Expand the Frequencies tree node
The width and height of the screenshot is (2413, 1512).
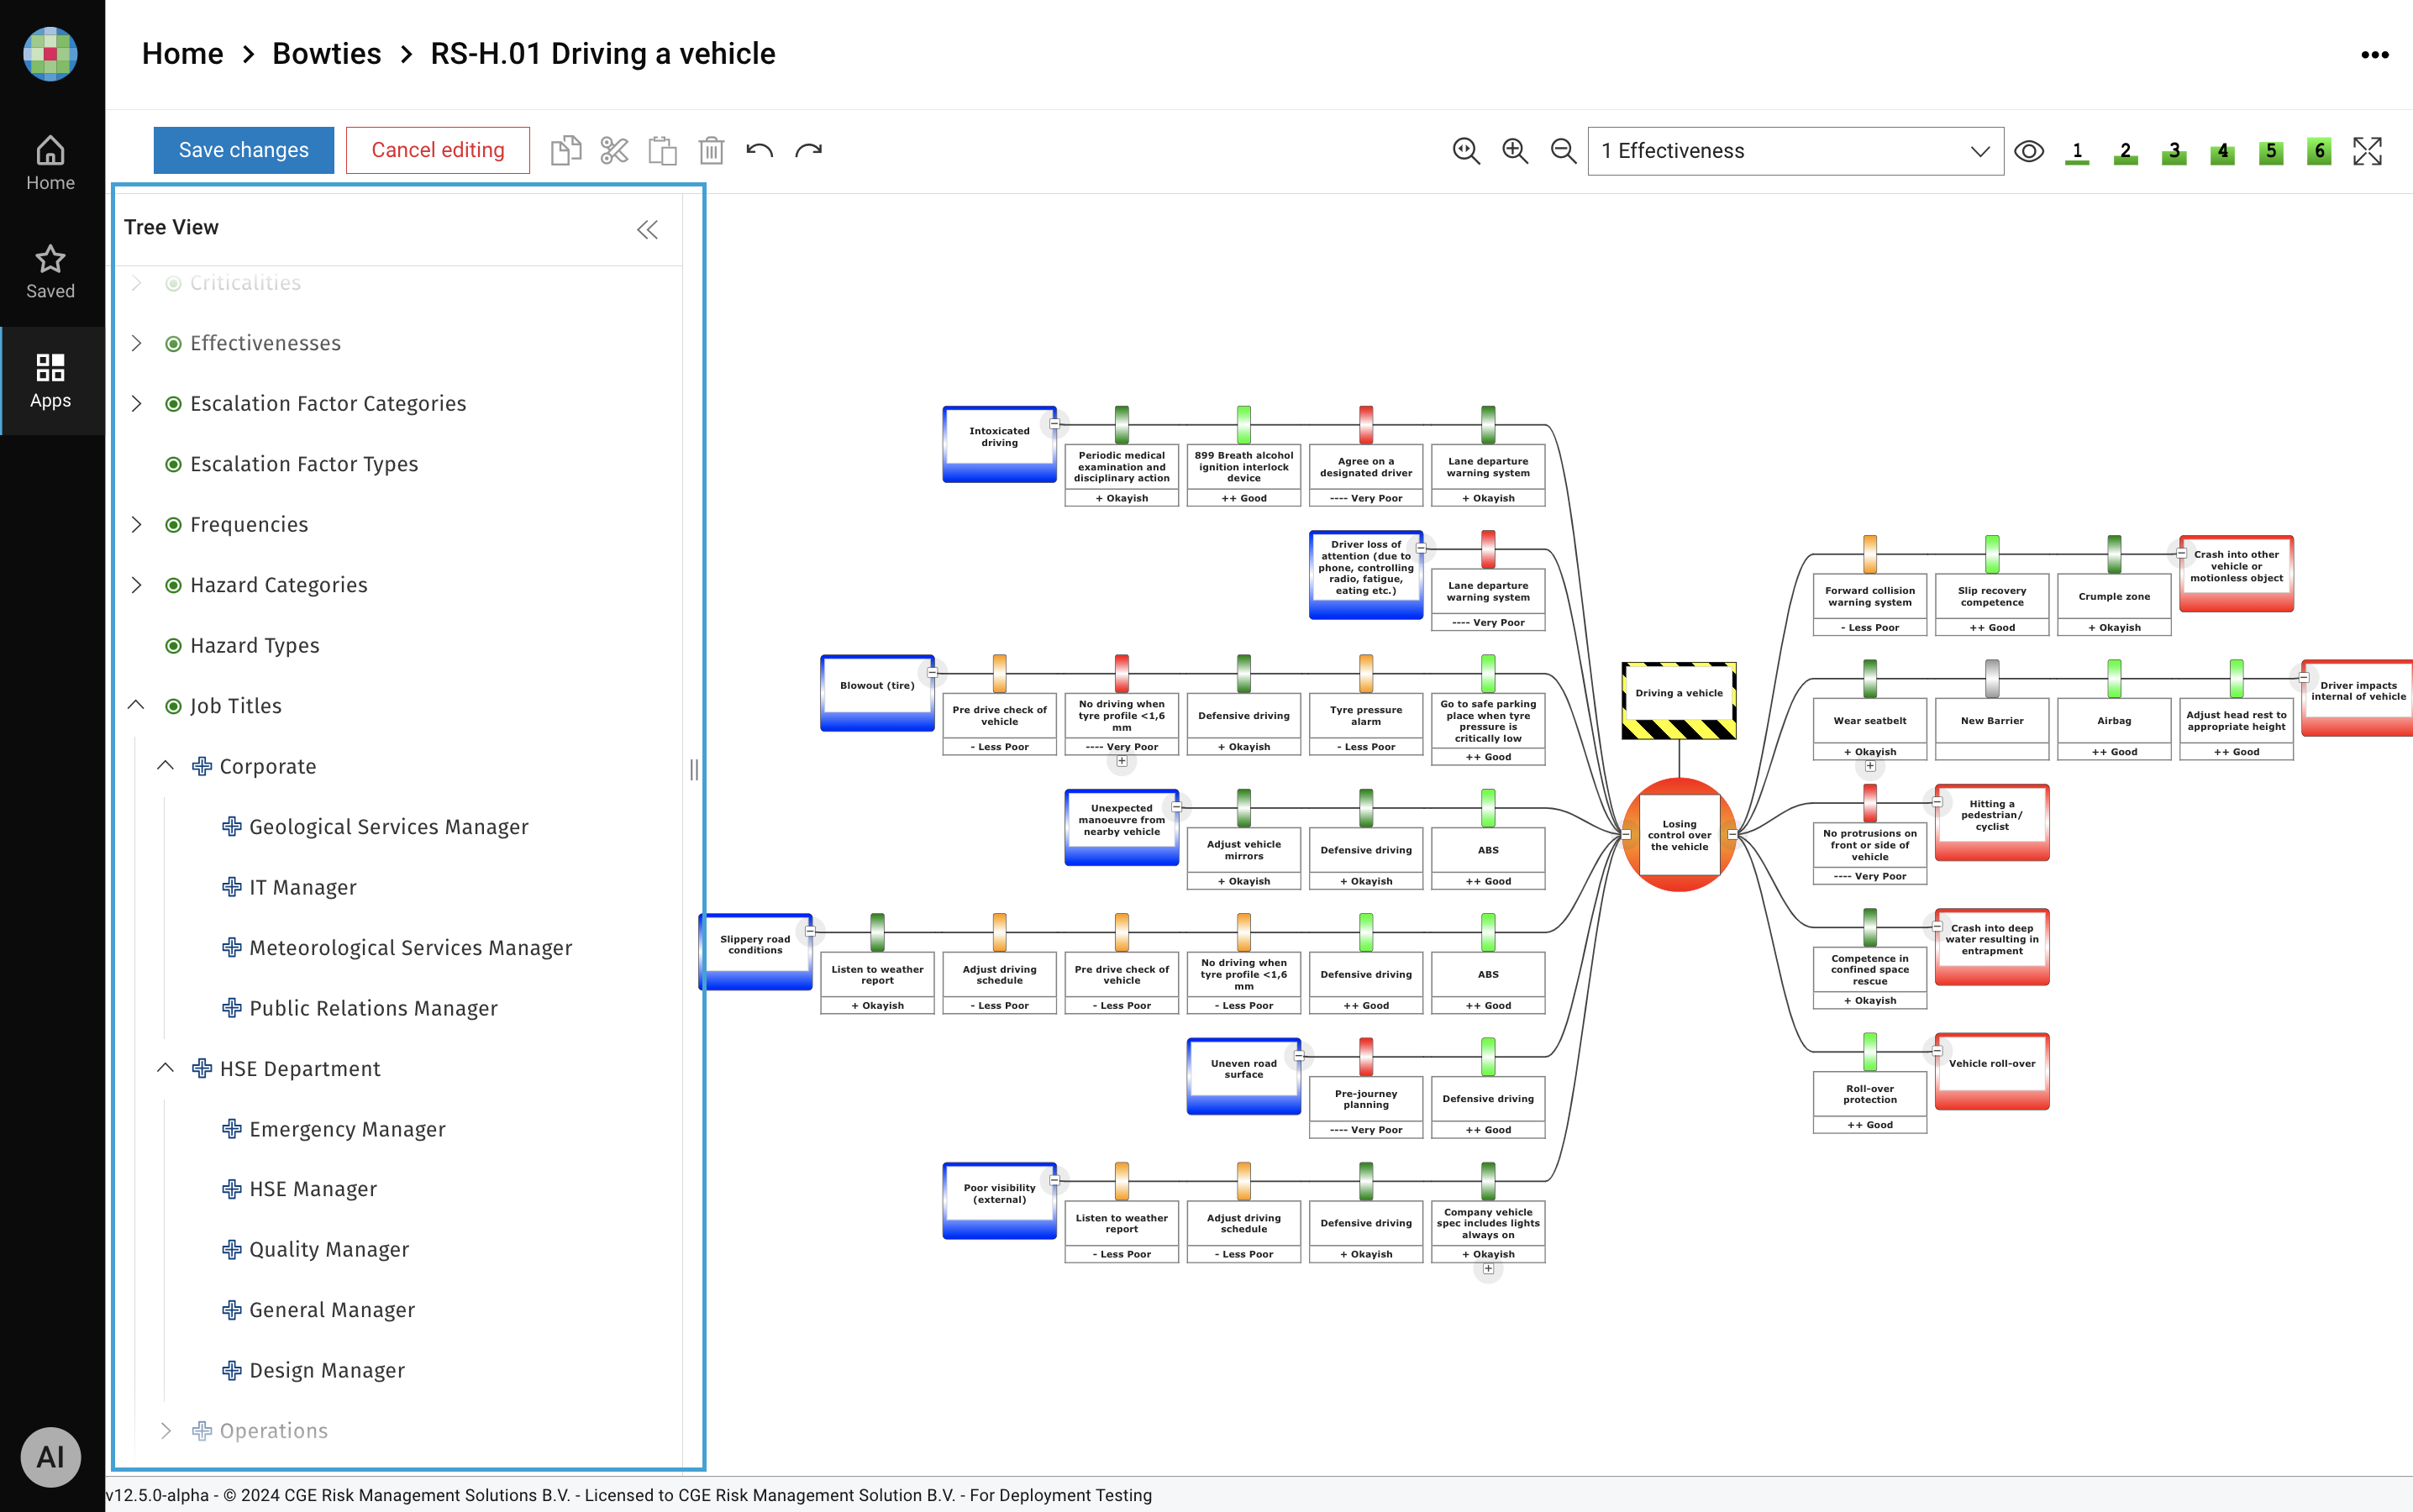(136, 524)
